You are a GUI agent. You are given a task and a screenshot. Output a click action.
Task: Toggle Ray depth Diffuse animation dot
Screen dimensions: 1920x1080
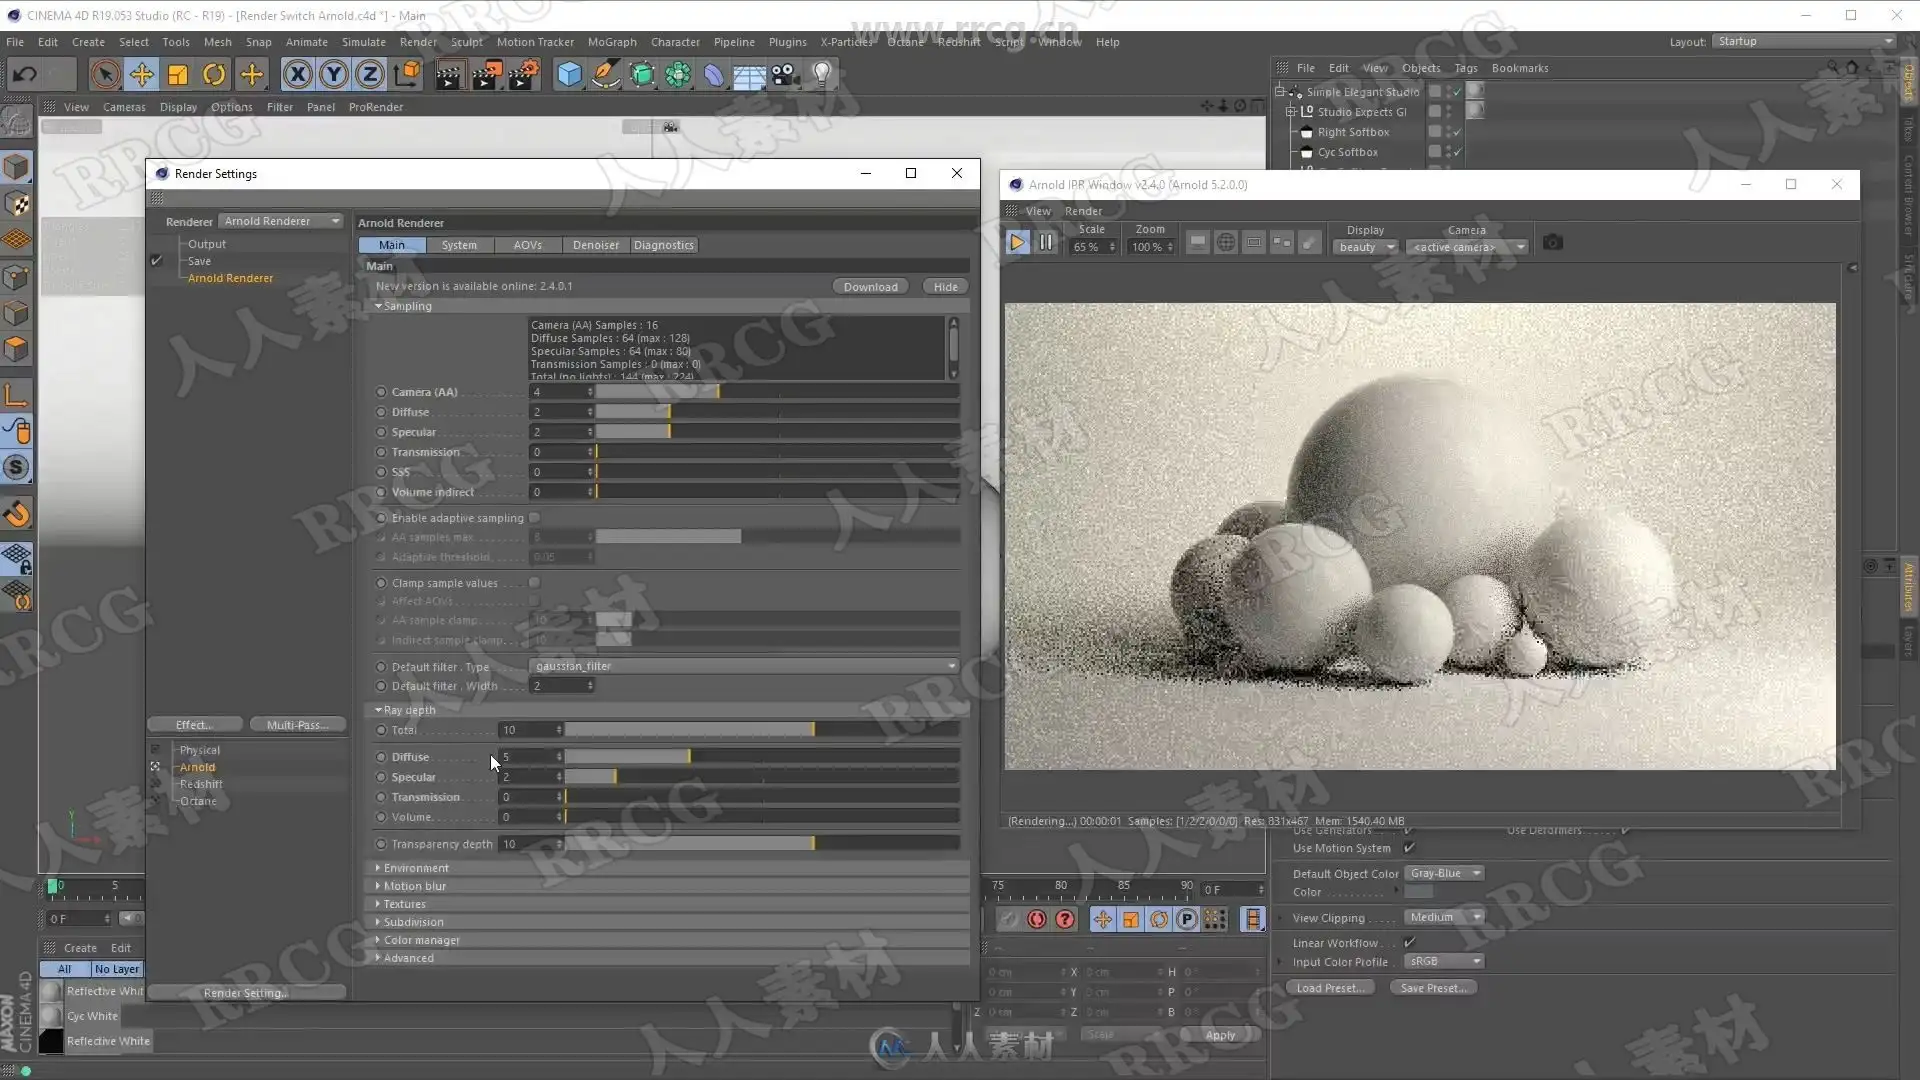381,757
